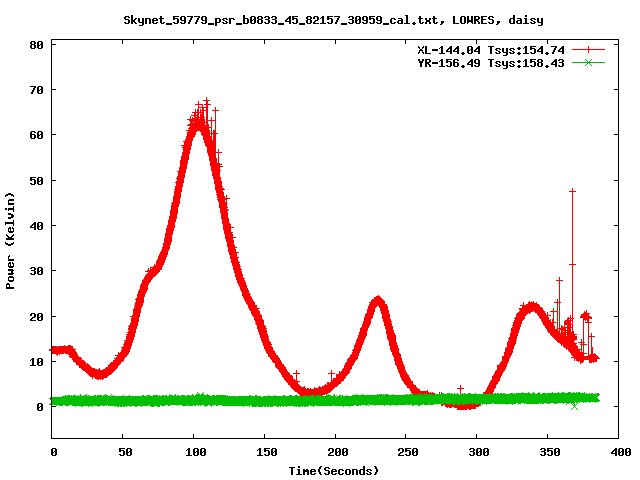
Task: Click the y-axis tick label 80
Action: pos(36,45)
